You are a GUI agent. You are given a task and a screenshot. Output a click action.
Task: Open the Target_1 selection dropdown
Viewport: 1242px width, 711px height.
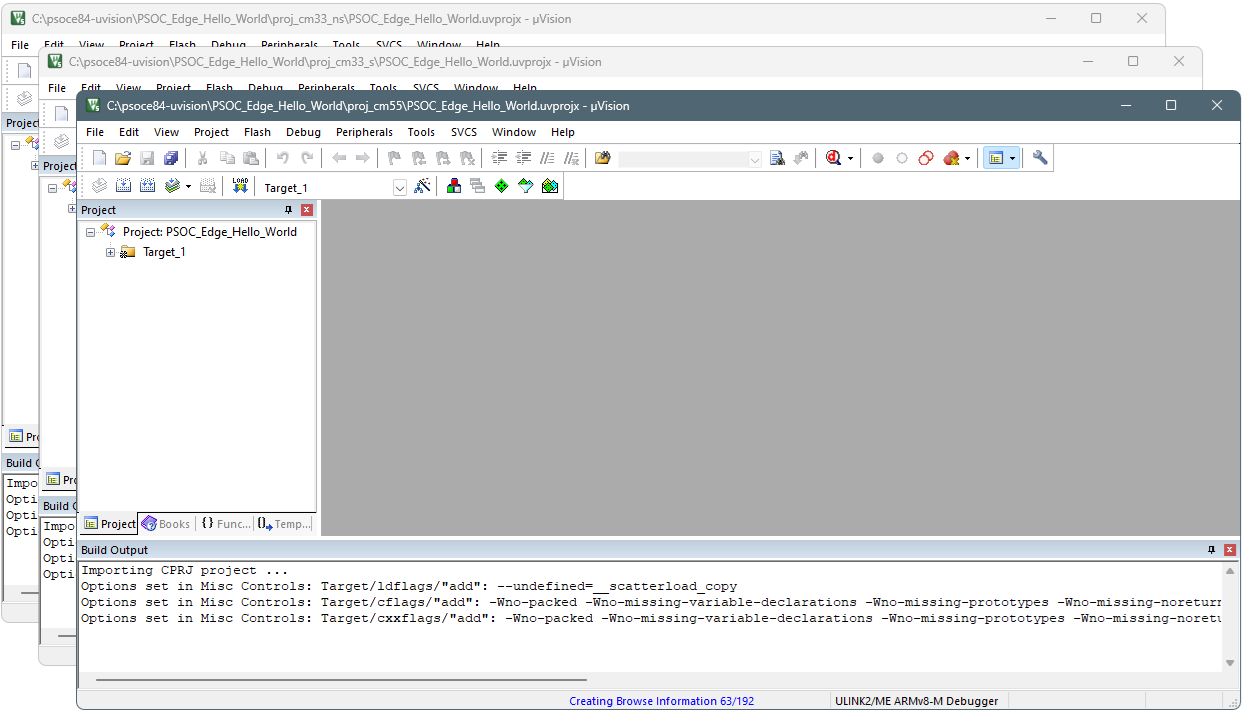[400, 187]
